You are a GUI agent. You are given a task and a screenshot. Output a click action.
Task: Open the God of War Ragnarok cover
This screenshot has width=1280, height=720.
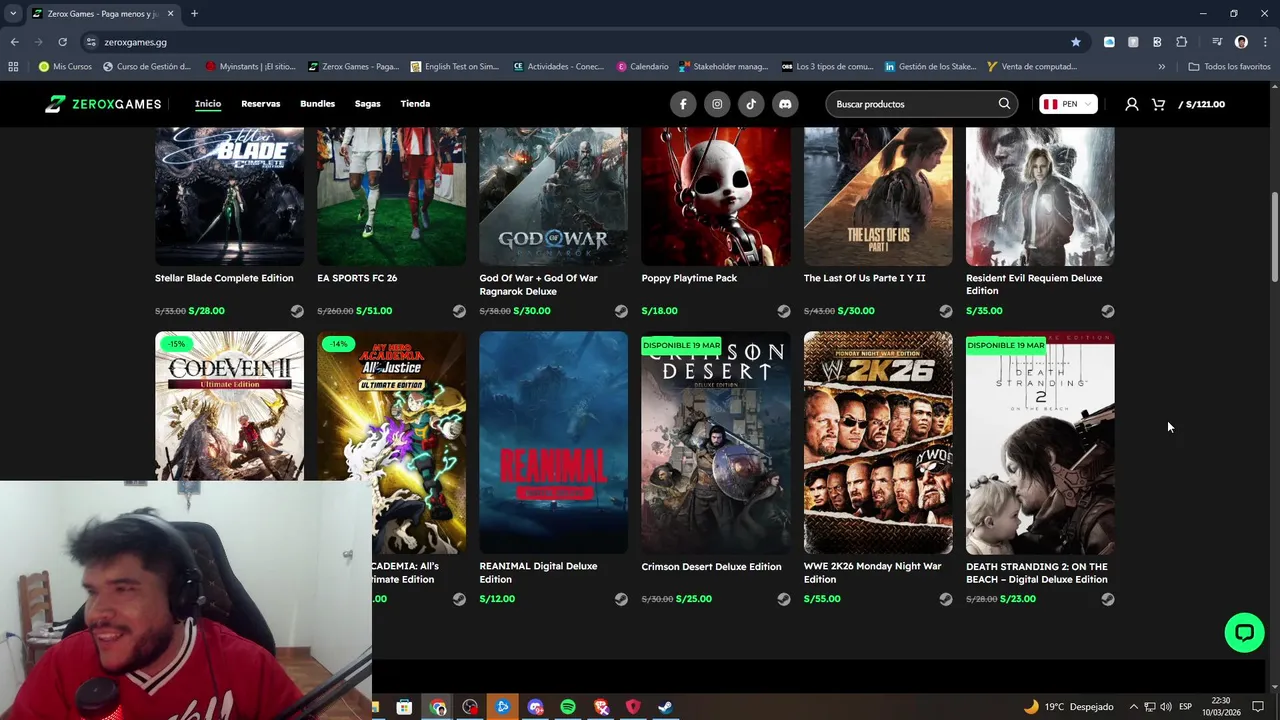tap(553, 196)
